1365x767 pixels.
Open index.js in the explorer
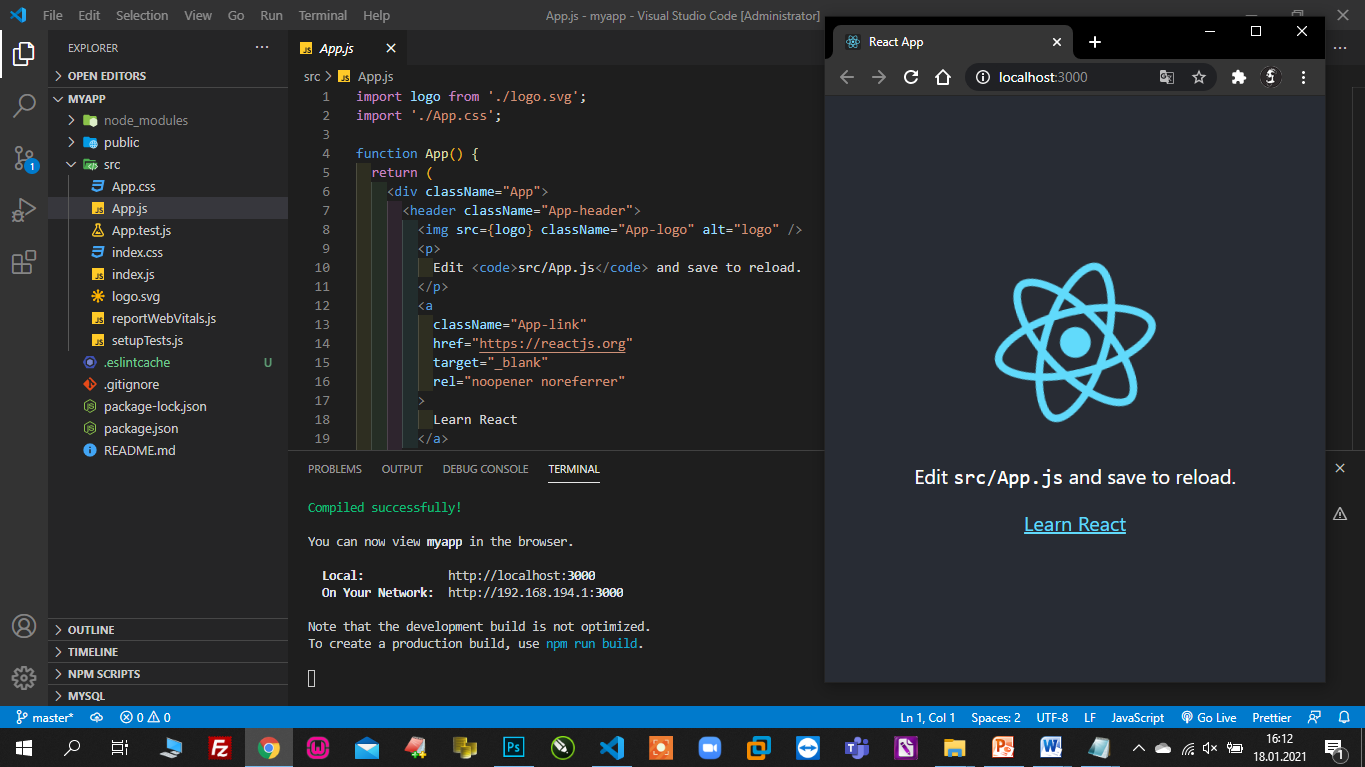pyautogui.click(x=132, y=274)
